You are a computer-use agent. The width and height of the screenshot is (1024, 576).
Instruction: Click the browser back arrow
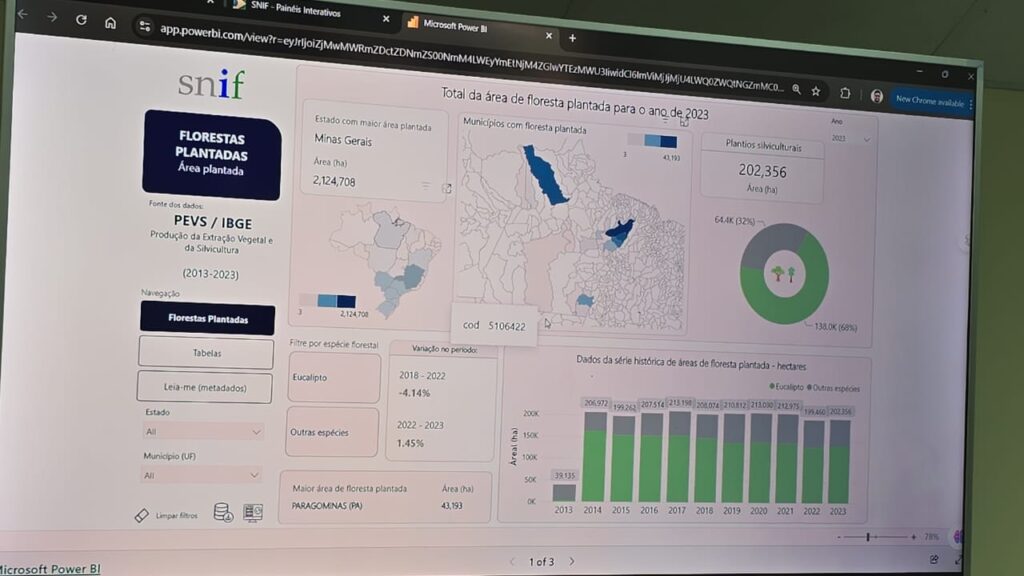(x=22, y=14)
